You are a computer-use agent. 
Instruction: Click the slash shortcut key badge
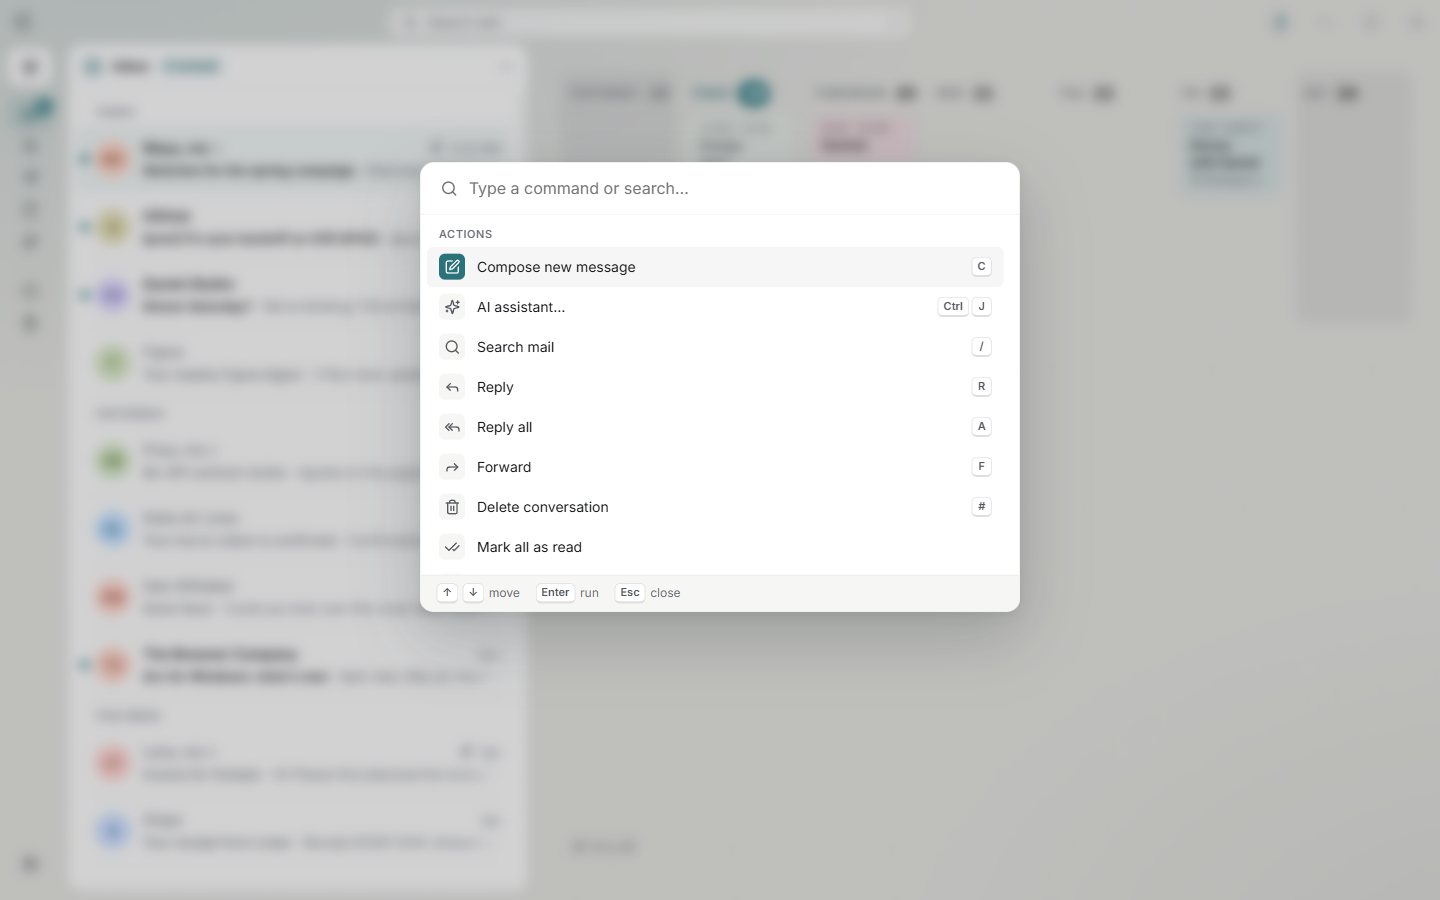[981, 347]
